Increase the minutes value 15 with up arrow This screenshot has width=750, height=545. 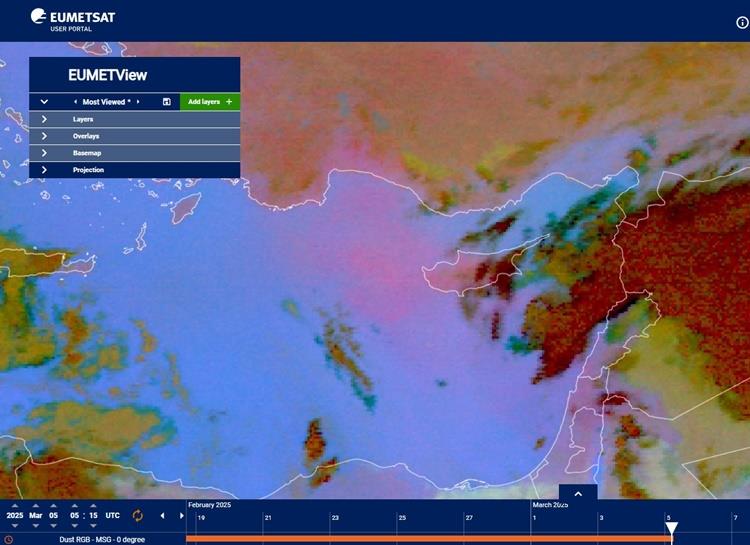coord(93,505)
